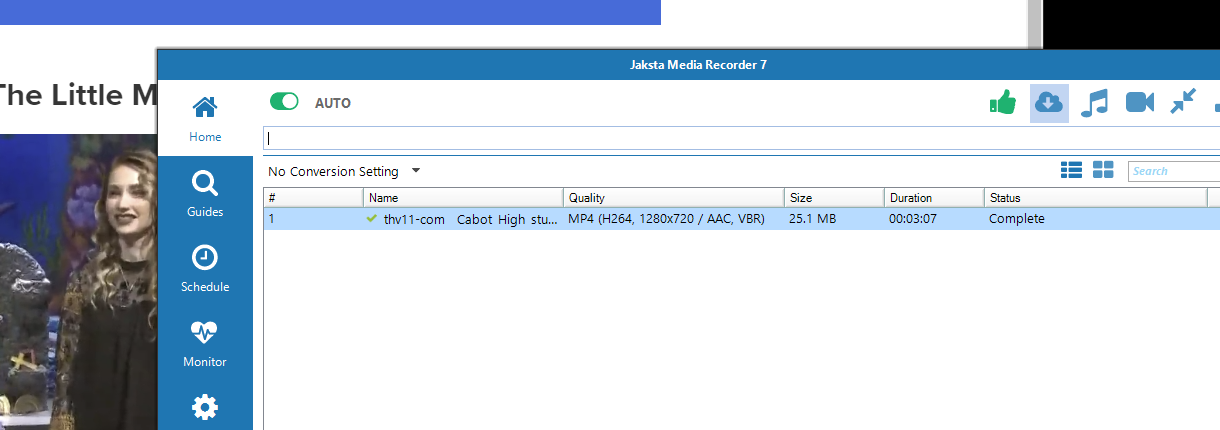Click the video camera record icon
This screenshot has width=1220, height=430.
click(x=1140, y=102)
